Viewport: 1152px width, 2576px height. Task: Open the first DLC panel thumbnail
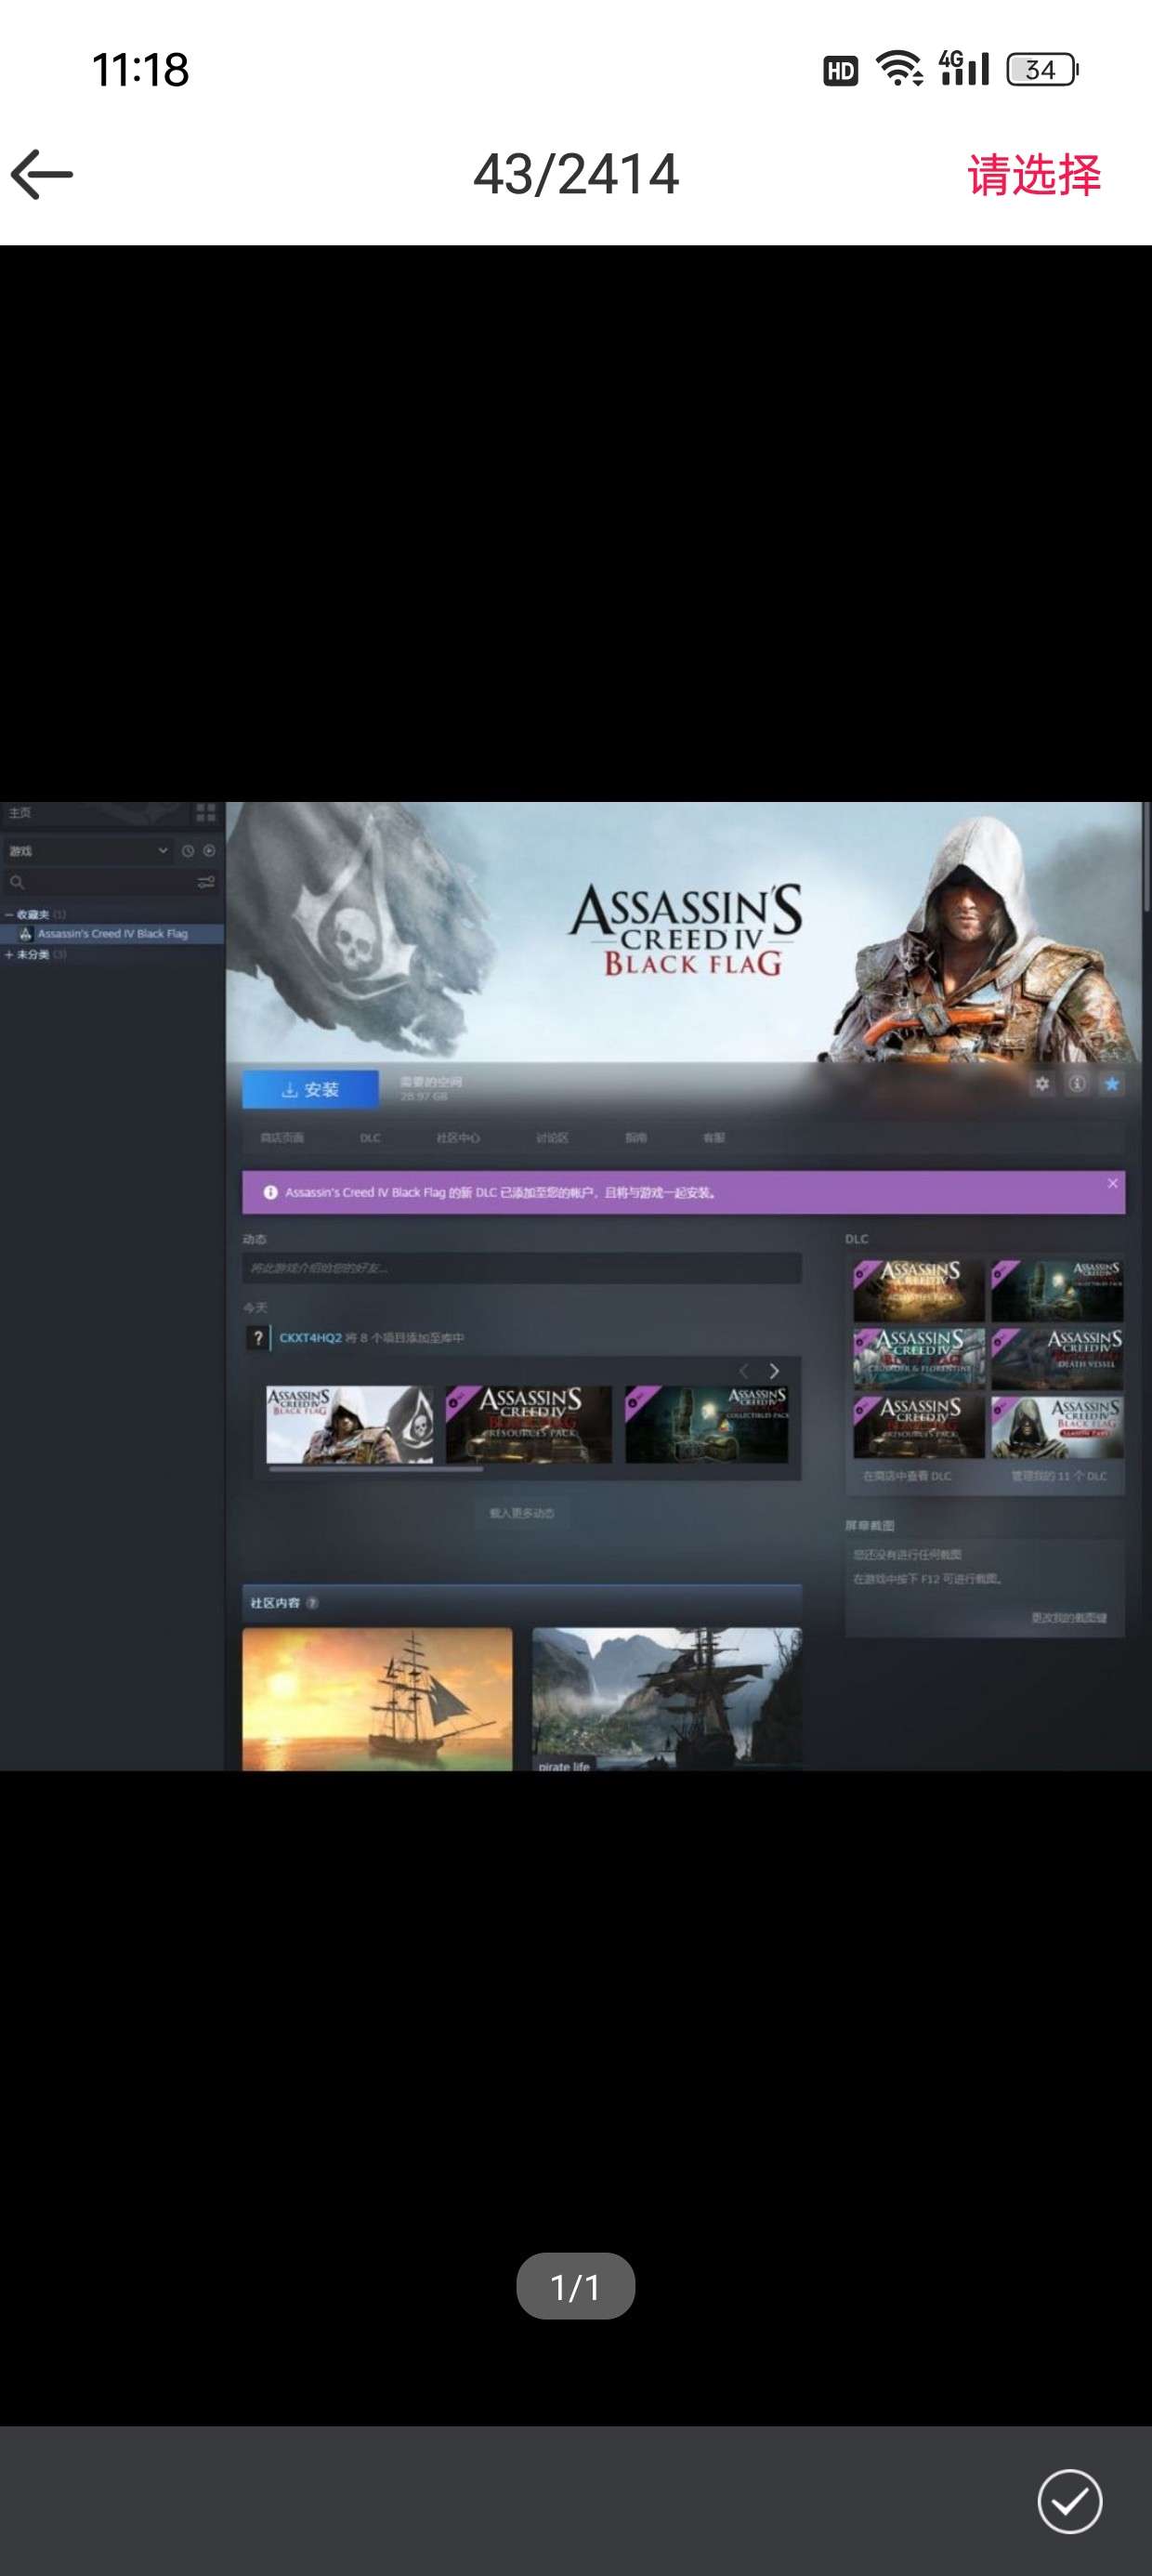[x=919, y=1291]
